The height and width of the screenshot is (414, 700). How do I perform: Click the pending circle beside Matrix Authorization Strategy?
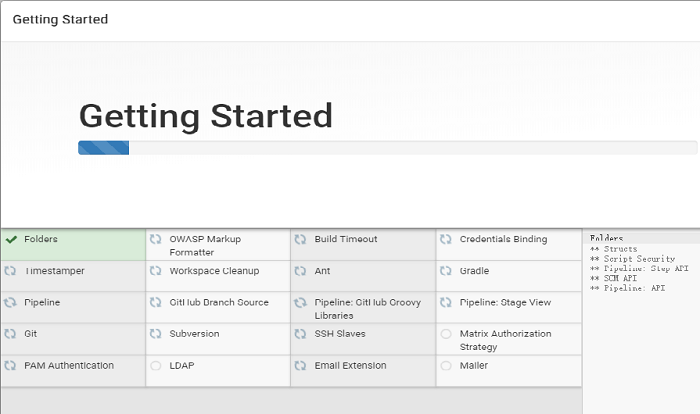[x=445, y=334]
